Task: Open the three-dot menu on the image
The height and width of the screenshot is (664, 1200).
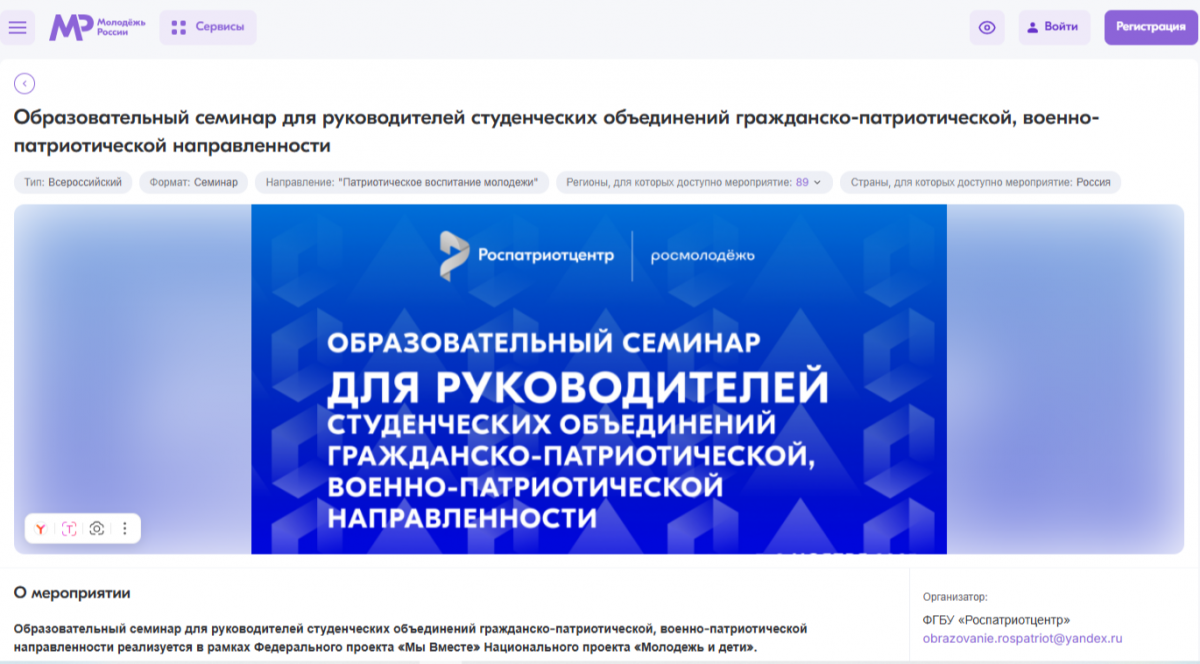Action: pos(125,529)
